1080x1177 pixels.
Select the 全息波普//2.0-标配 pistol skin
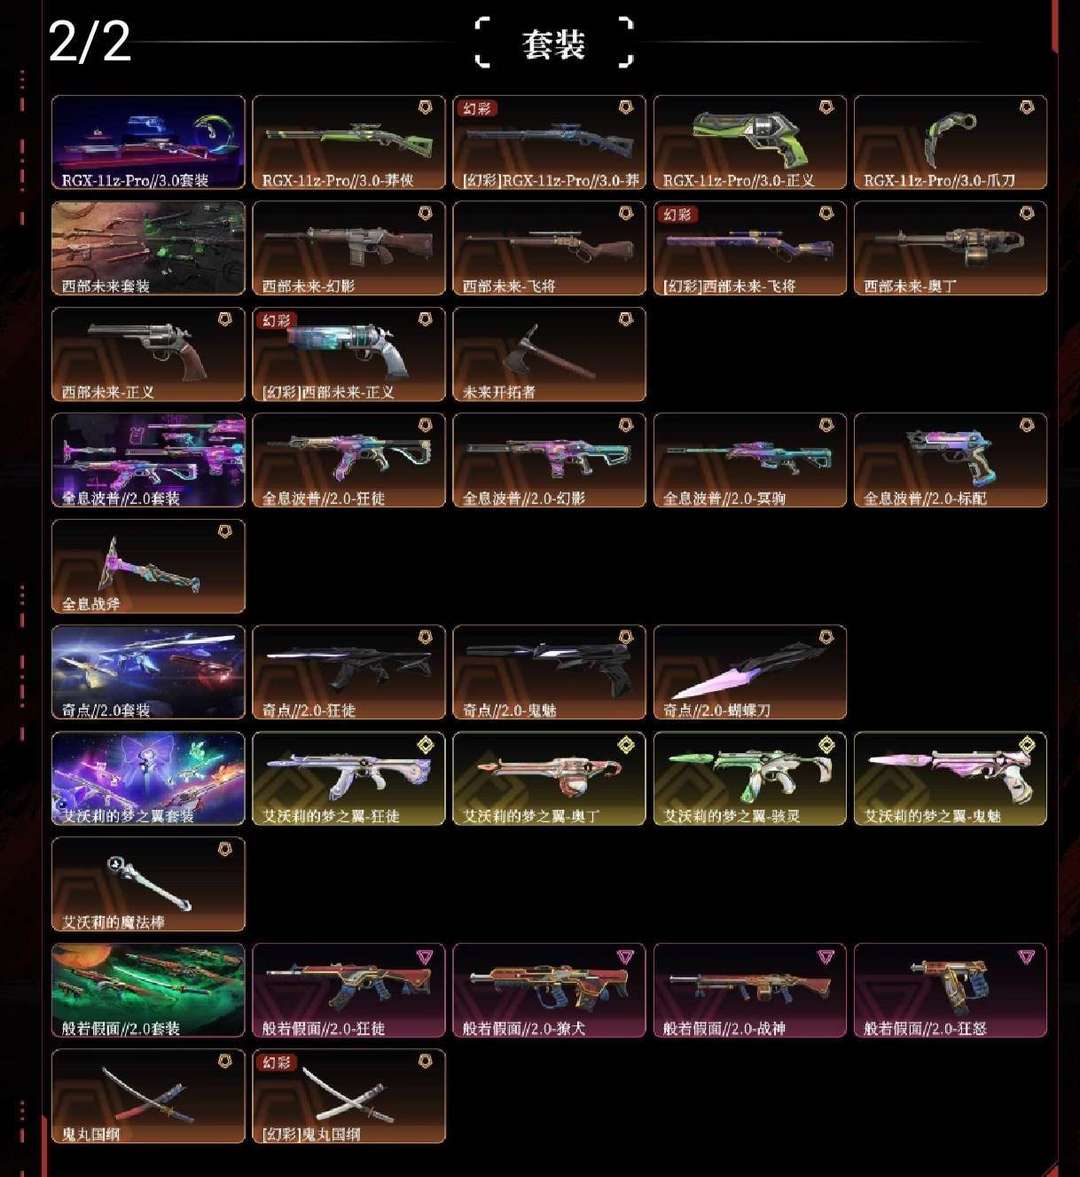coord(950,460)
